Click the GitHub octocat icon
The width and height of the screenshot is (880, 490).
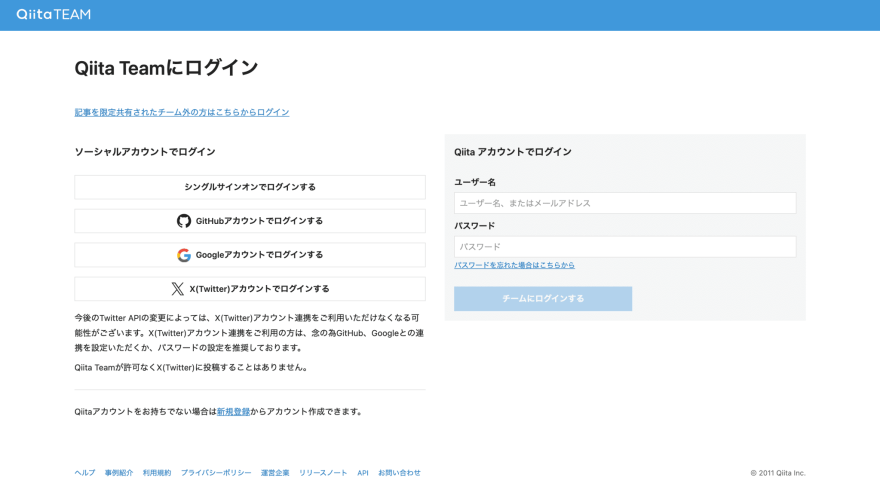pyautogui.click(x=184, y=221)
